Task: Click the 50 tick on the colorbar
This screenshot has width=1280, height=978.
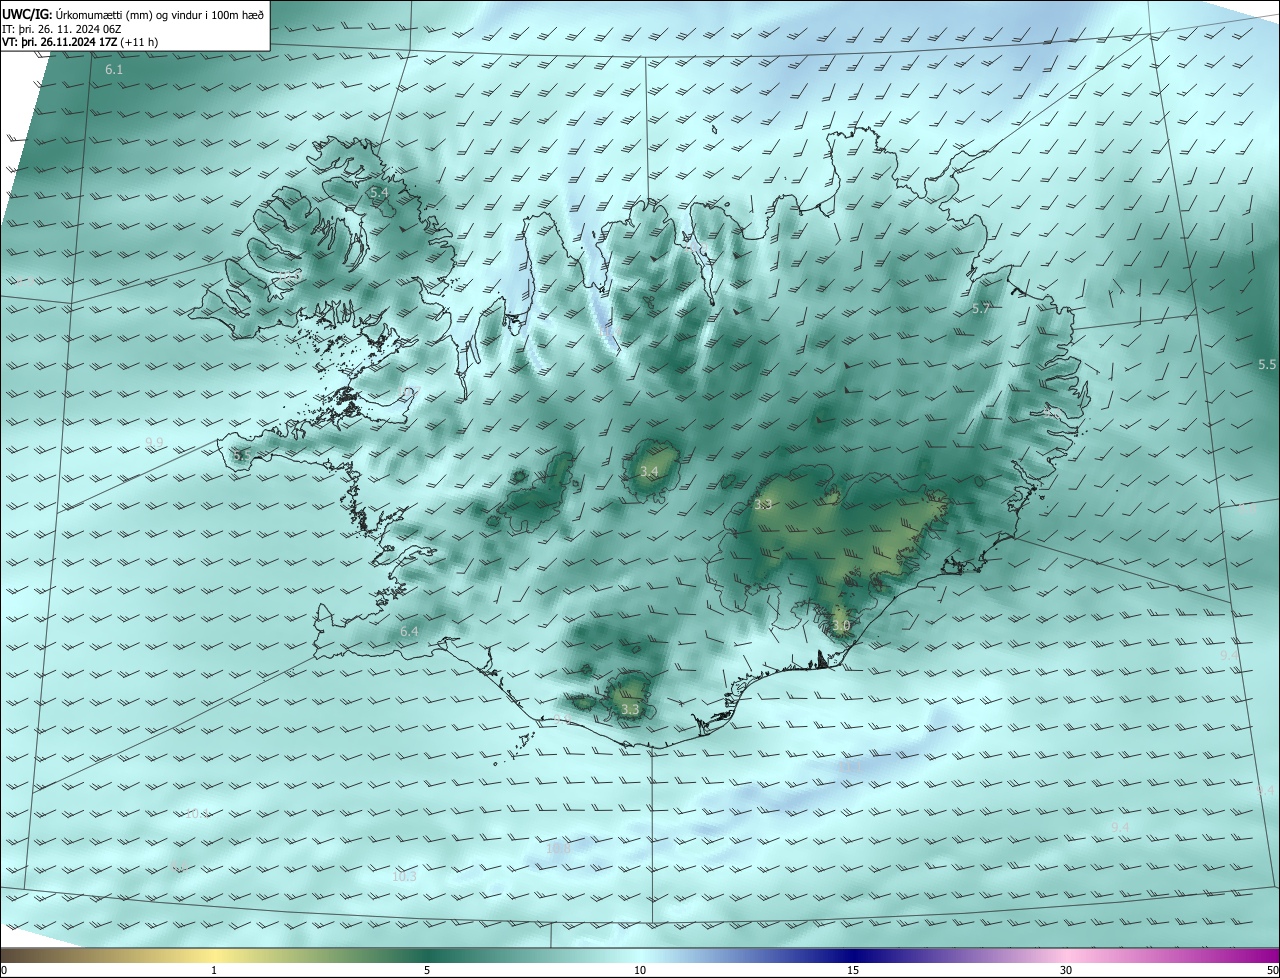Action: [1272, 970]
